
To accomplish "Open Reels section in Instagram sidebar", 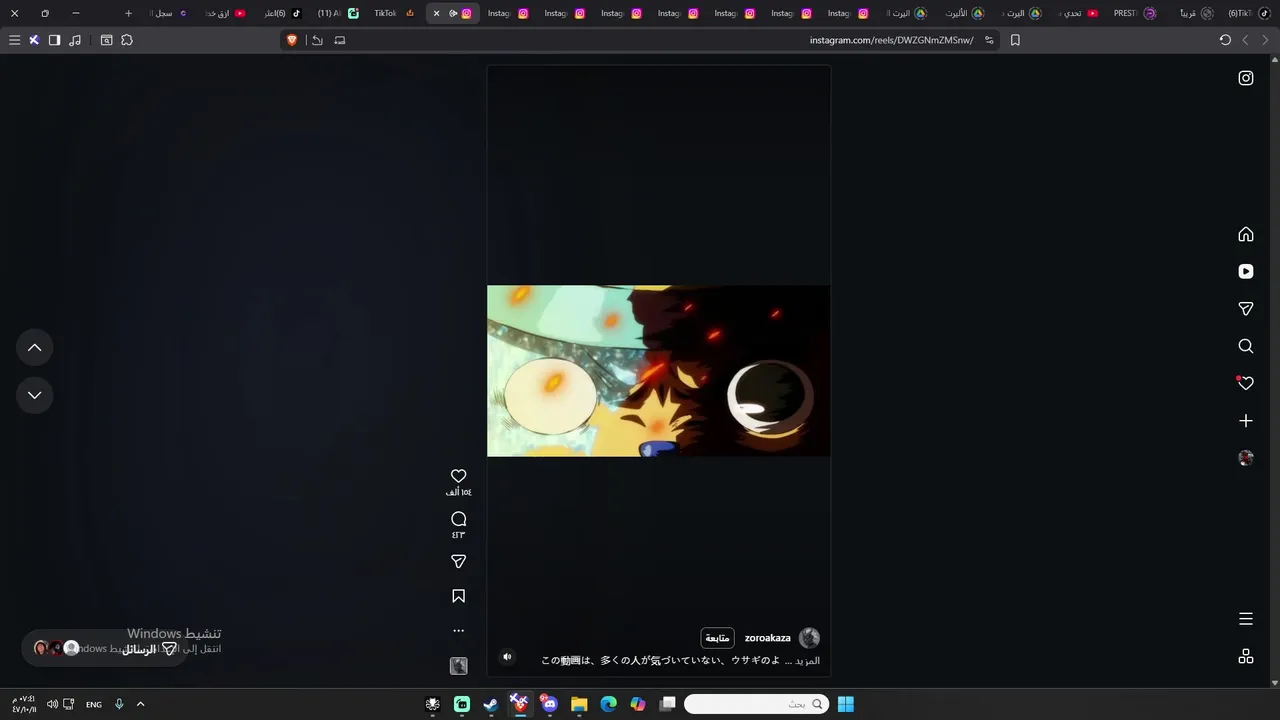I will coord(1246,271).
